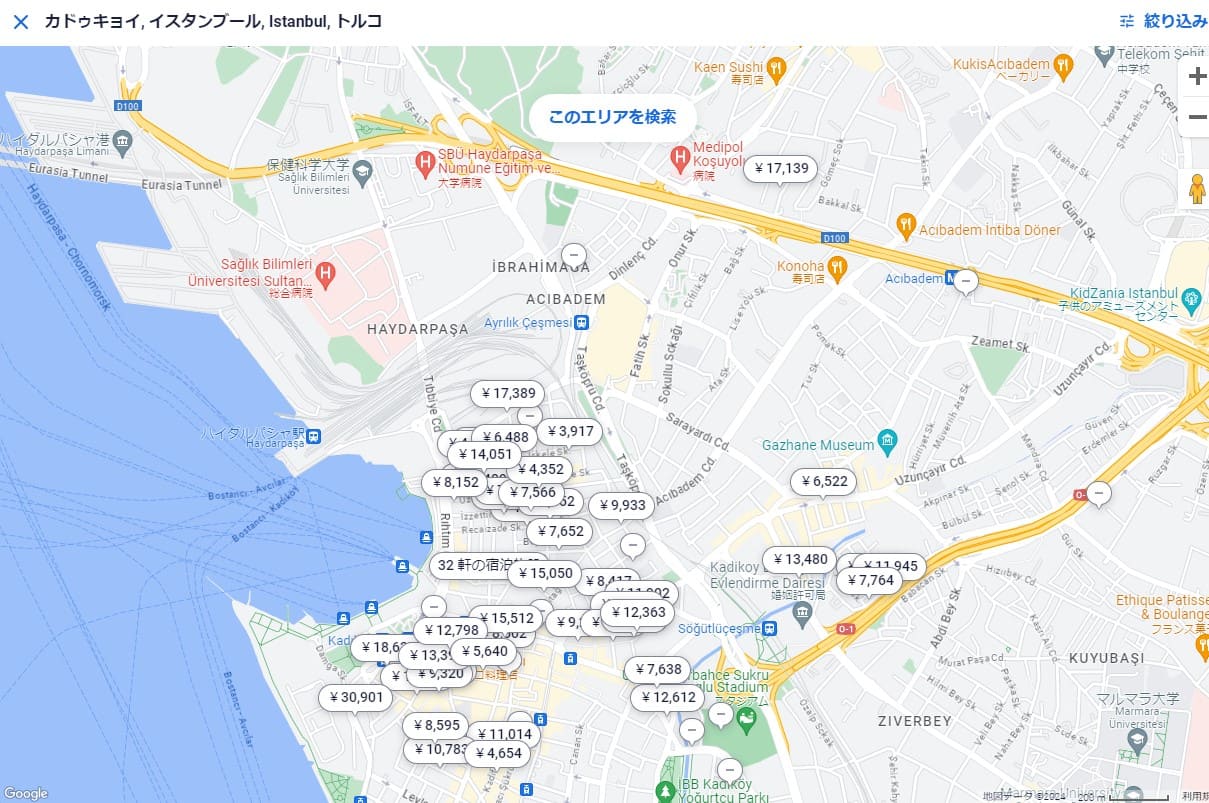
Task: Close the map view with the X icon
Action: pos(21,21)
